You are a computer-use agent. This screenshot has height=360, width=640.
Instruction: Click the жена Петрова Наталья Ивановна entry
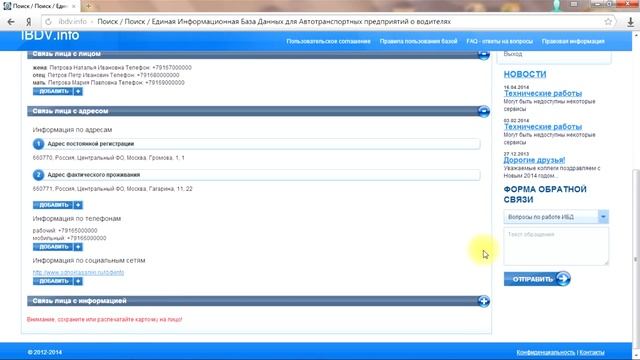coord(112,68)
